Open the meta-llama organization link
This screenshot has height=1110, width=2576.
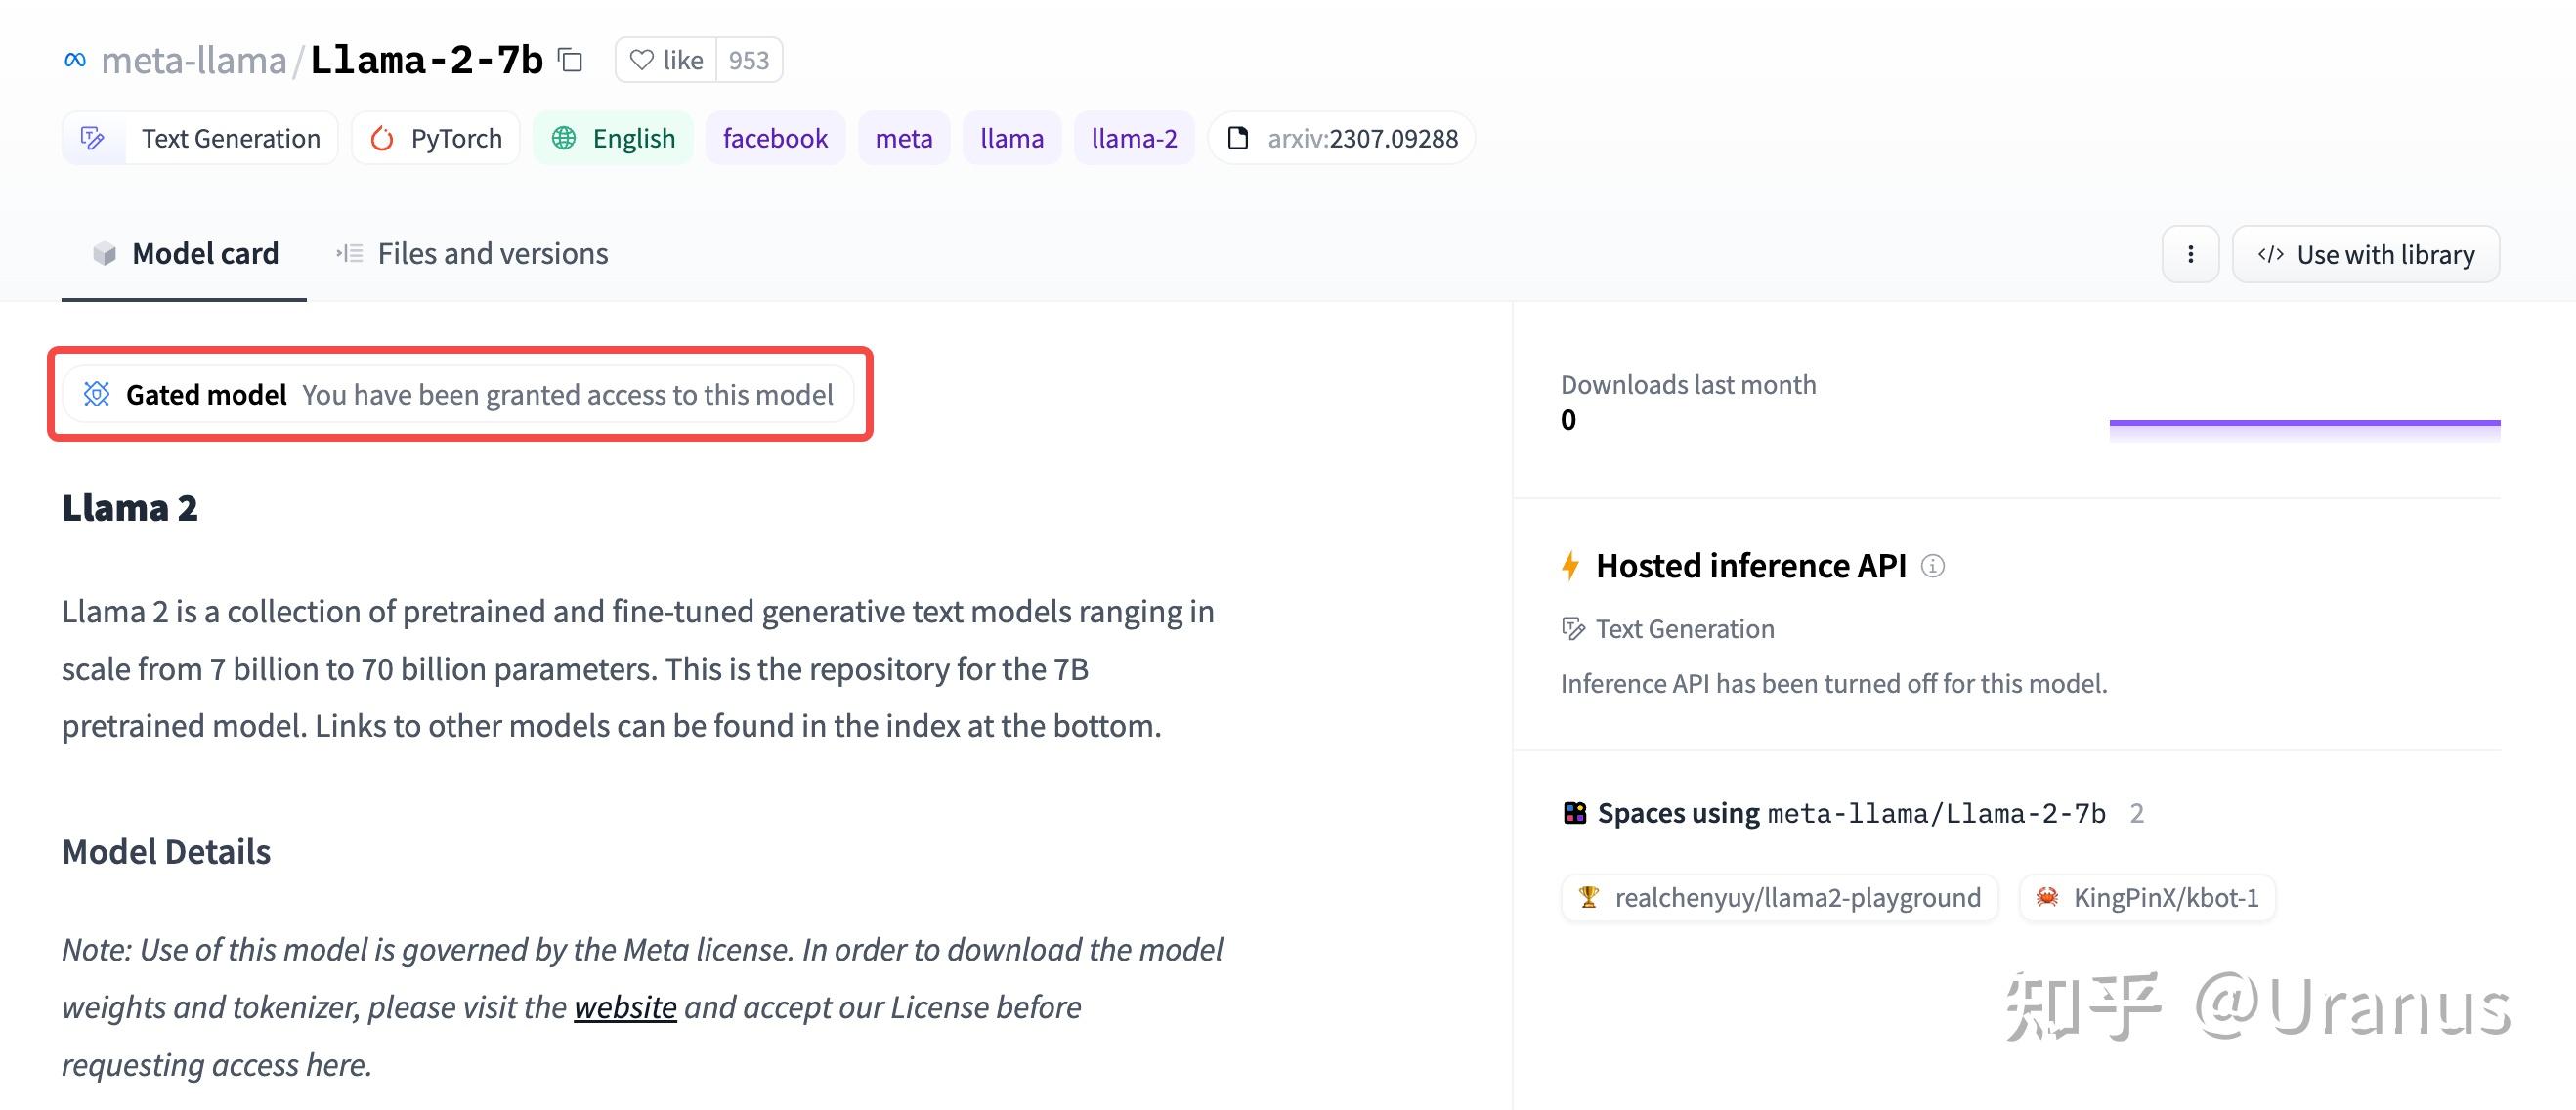coord(194,60)
